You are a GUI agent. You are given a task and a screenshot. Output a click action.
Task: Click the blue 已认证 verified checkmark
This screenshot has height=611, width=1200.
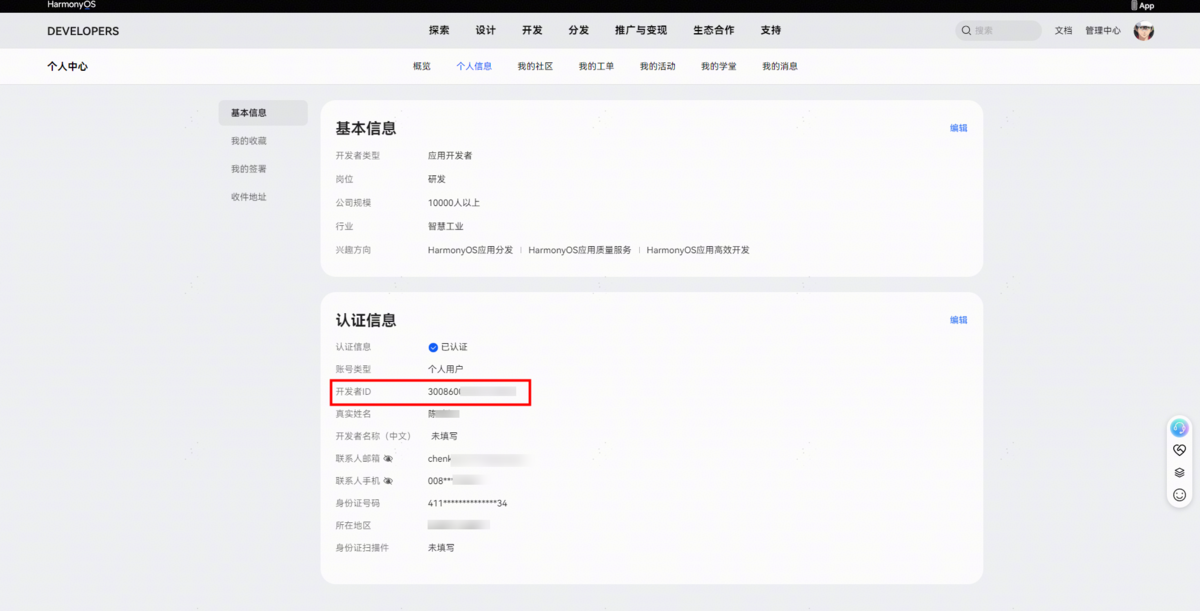click(x=433, y=347)
